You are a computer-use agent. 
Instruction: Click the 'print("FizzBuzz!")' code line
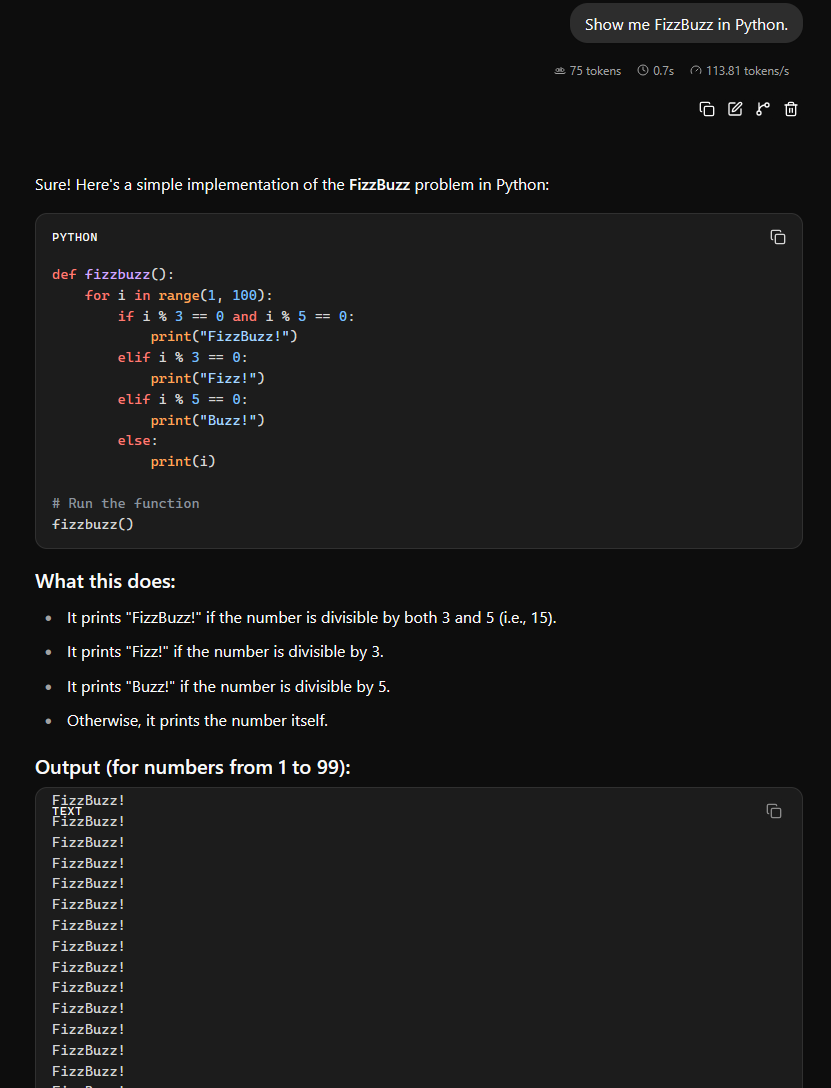pyautogui.click(x=224, y=337)
